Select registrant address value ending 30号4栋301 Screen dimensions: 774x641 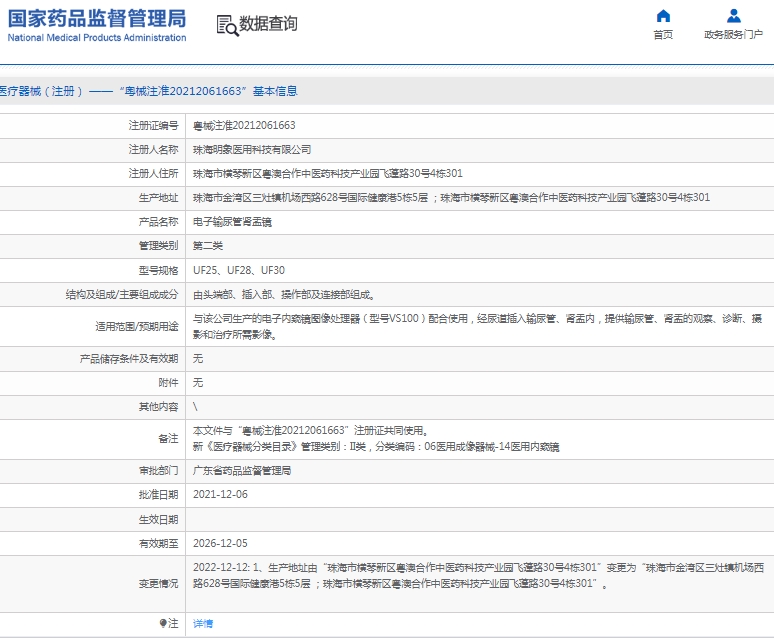point(328,173)
